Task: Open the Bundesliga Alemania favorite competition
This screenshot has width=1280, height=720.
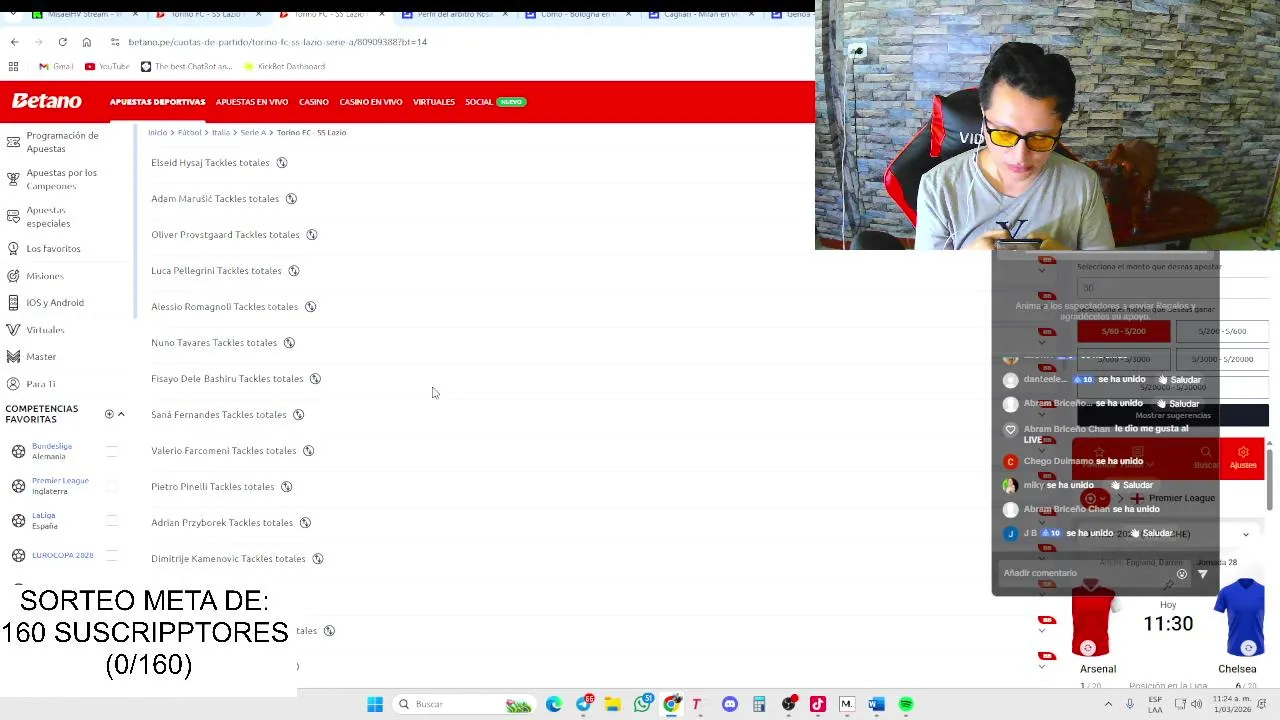Action: click(x=52, y=451)
